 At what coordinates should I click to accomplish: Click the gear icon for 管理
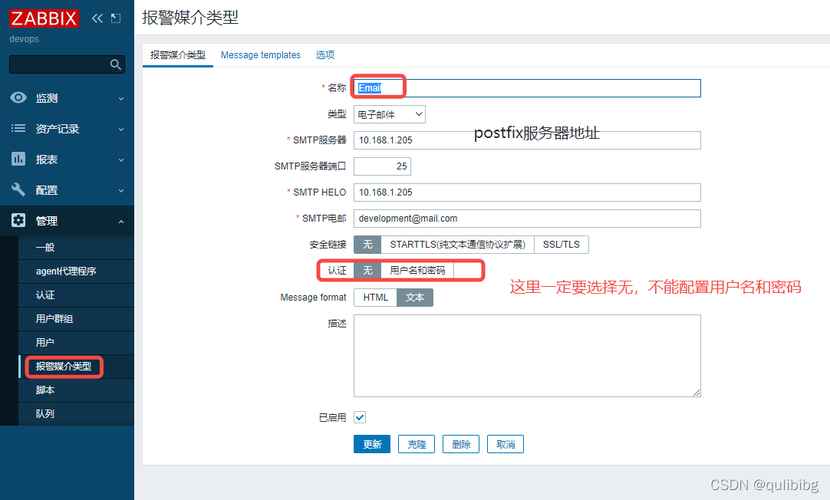click(19, 220)
